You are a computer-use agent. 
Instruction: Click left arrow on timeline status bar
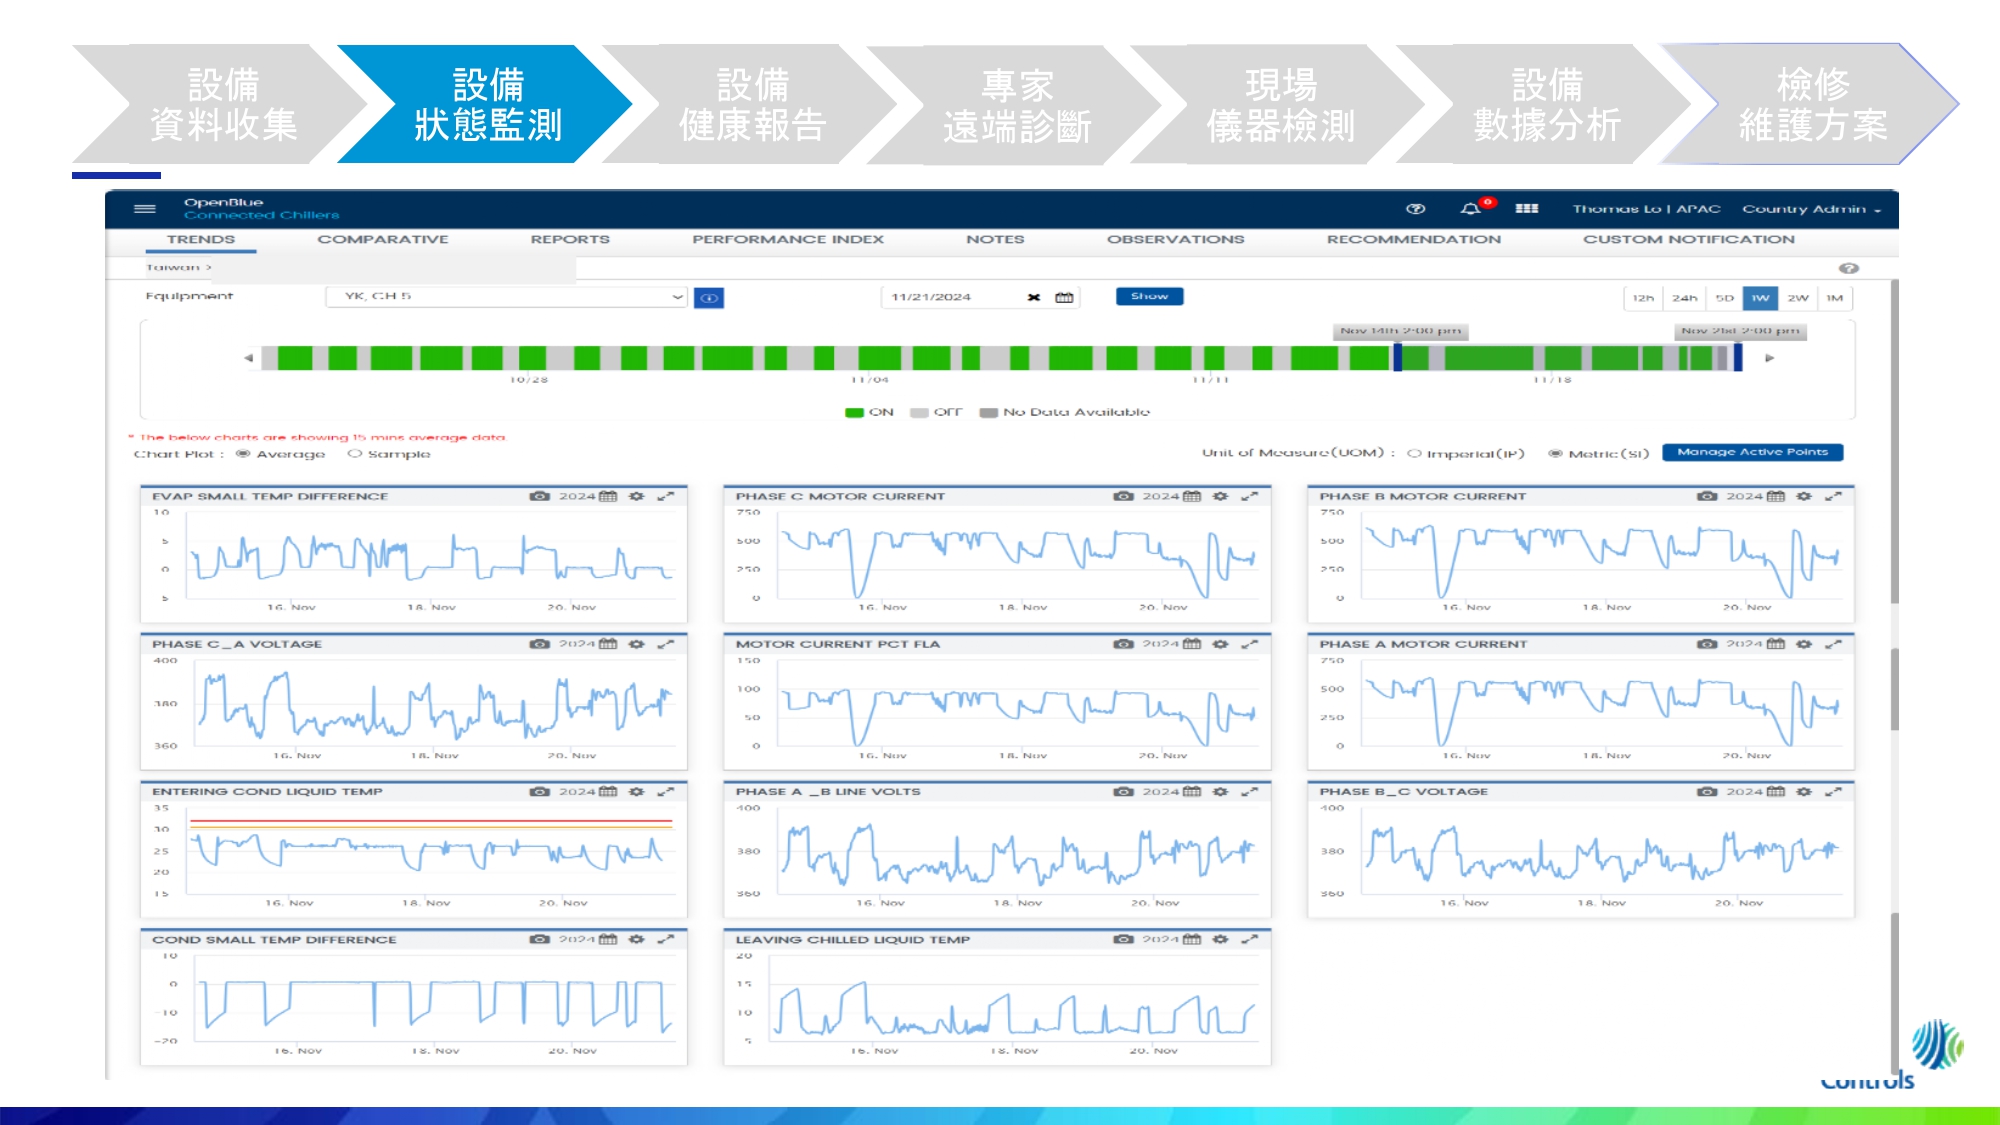coord(248,358)
